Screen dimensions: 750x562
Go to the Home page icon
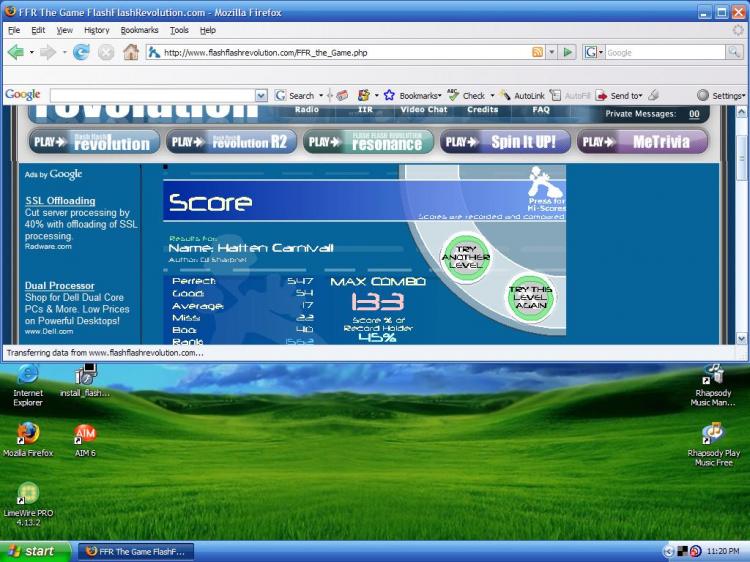[x=131, y=52]
